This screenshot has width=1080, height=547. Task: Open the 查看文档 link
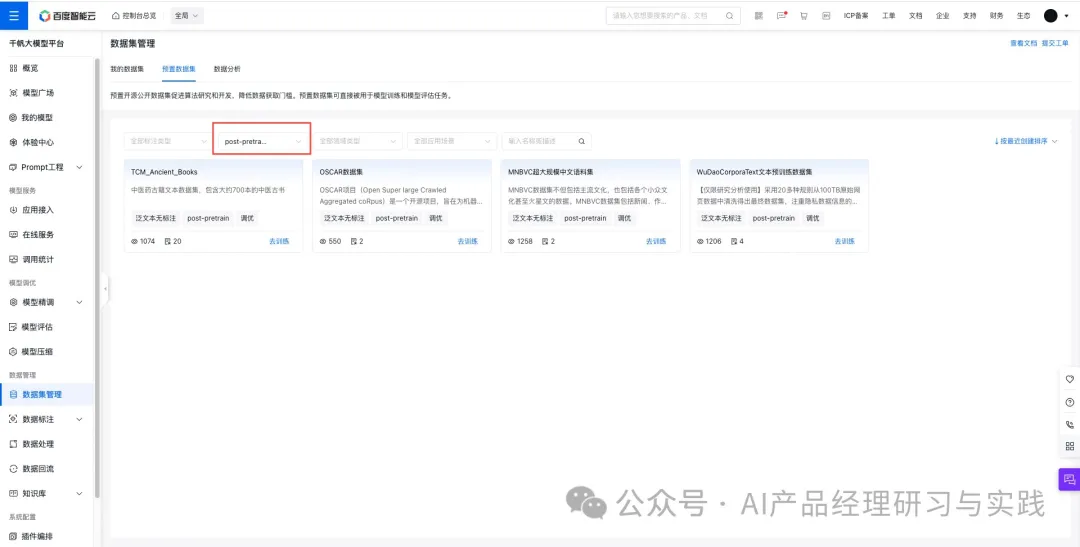click(x=1023, y=43)
